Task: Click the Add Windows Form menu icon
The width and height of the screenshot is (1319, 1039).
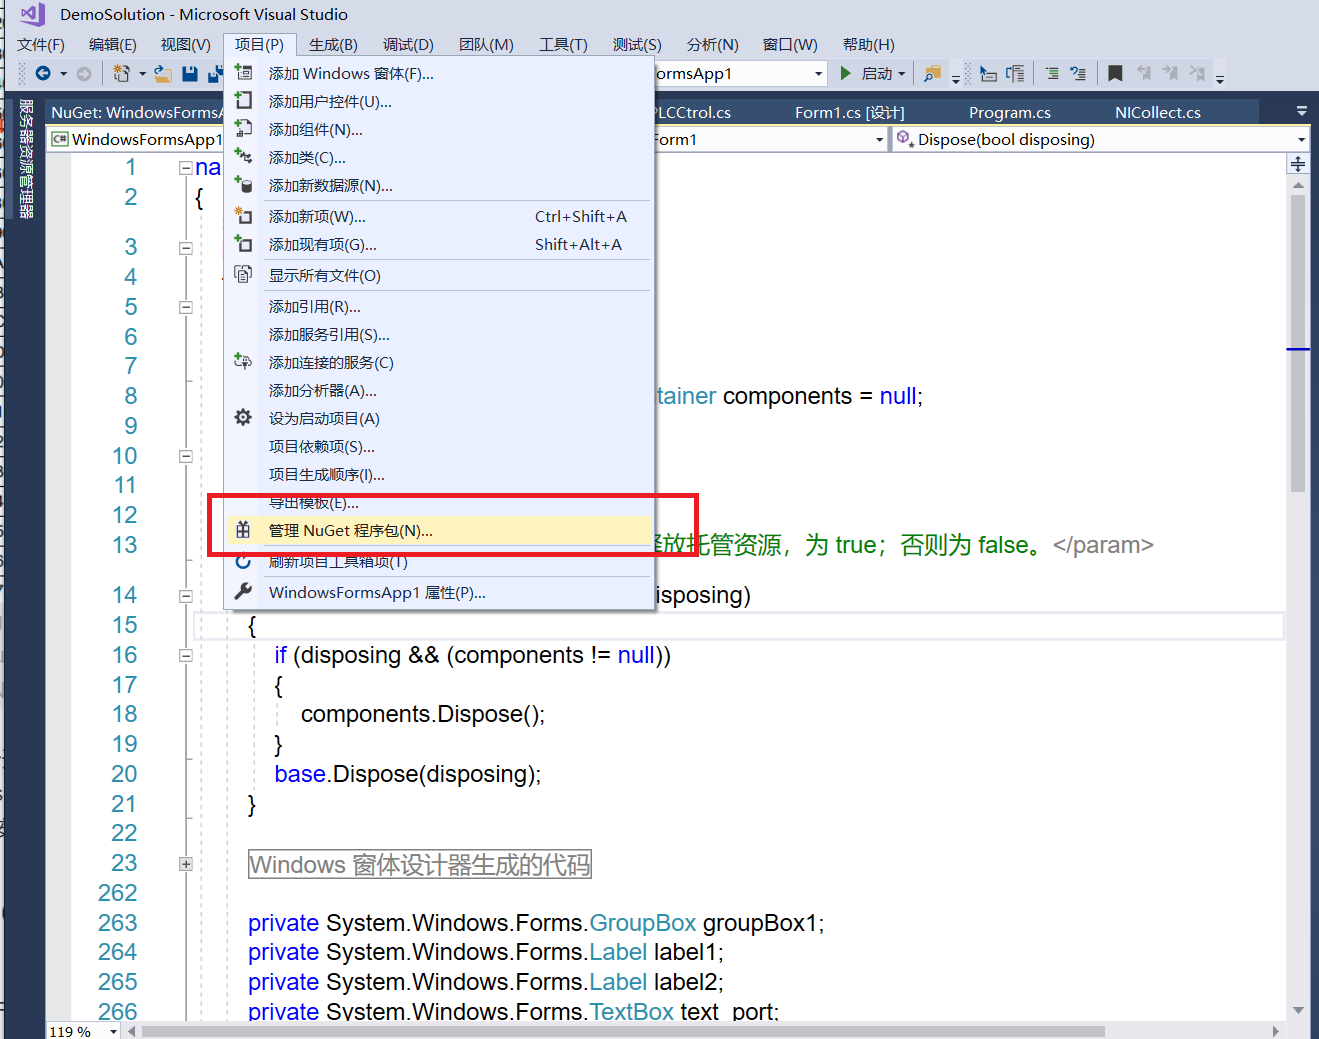Action: tap(243, 72)
